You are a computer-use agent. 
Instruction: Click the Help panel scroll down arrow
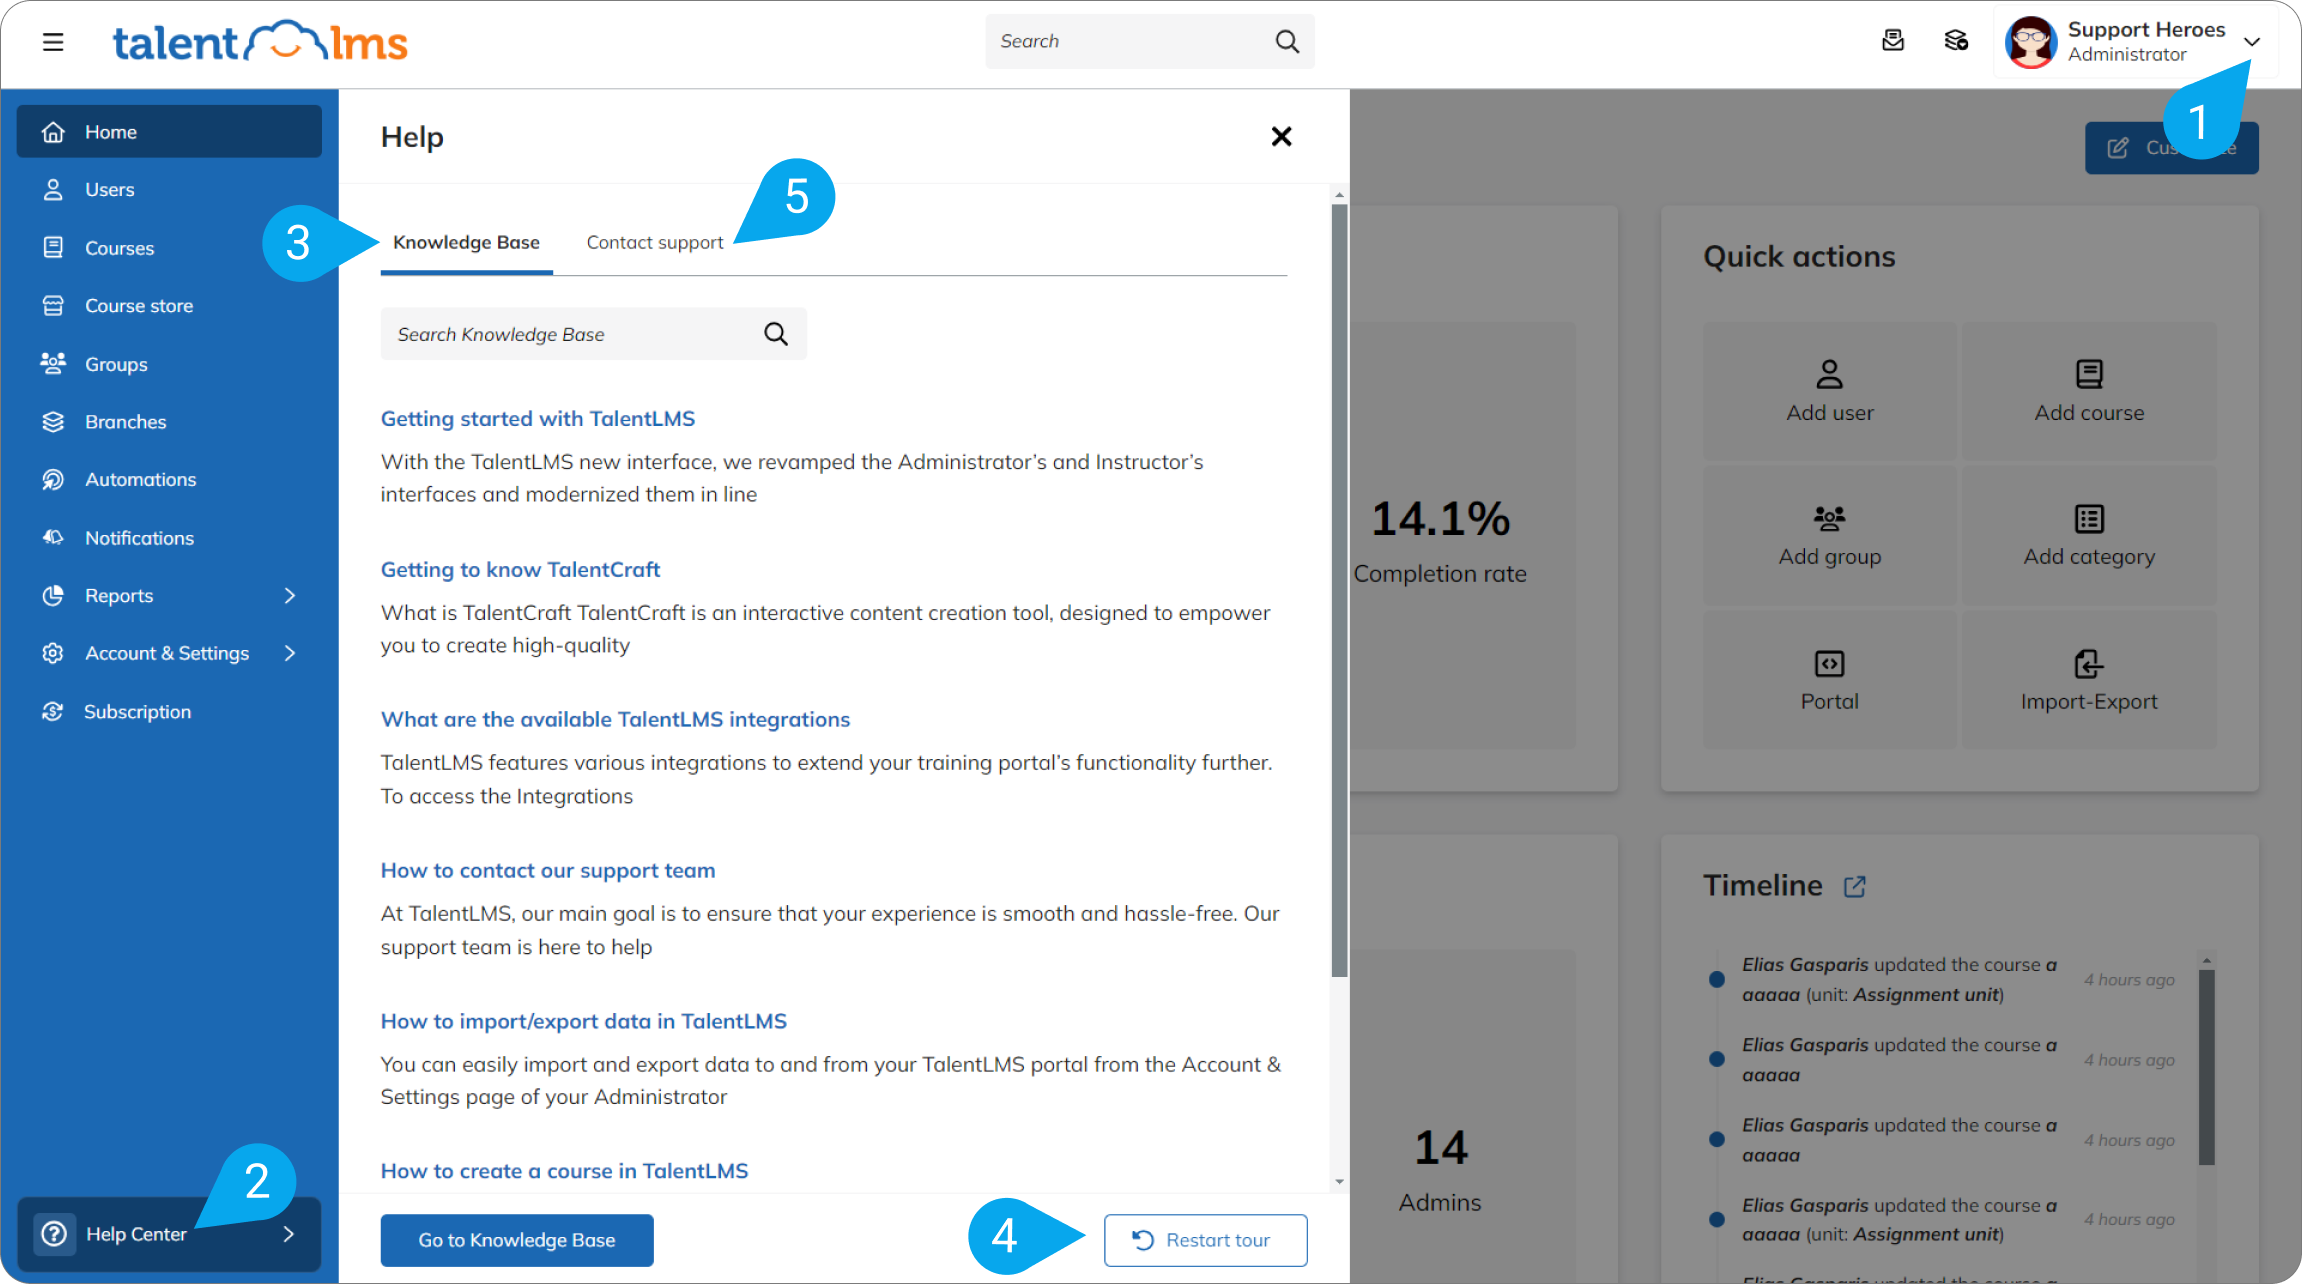1339,1182
